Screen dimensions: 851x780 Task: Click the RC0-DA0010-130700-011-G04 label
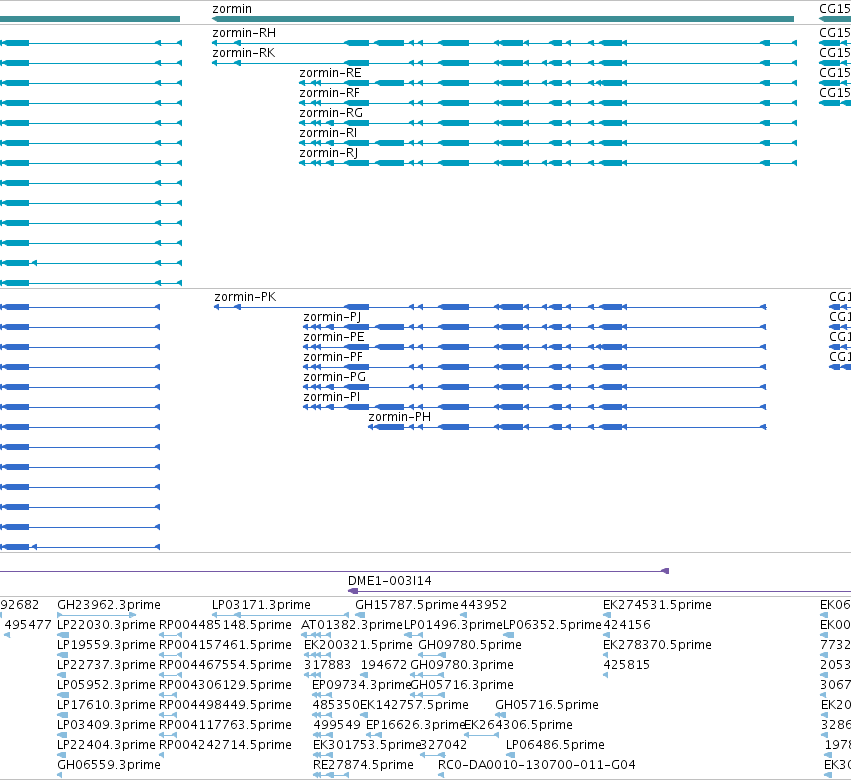click(537, 765)
